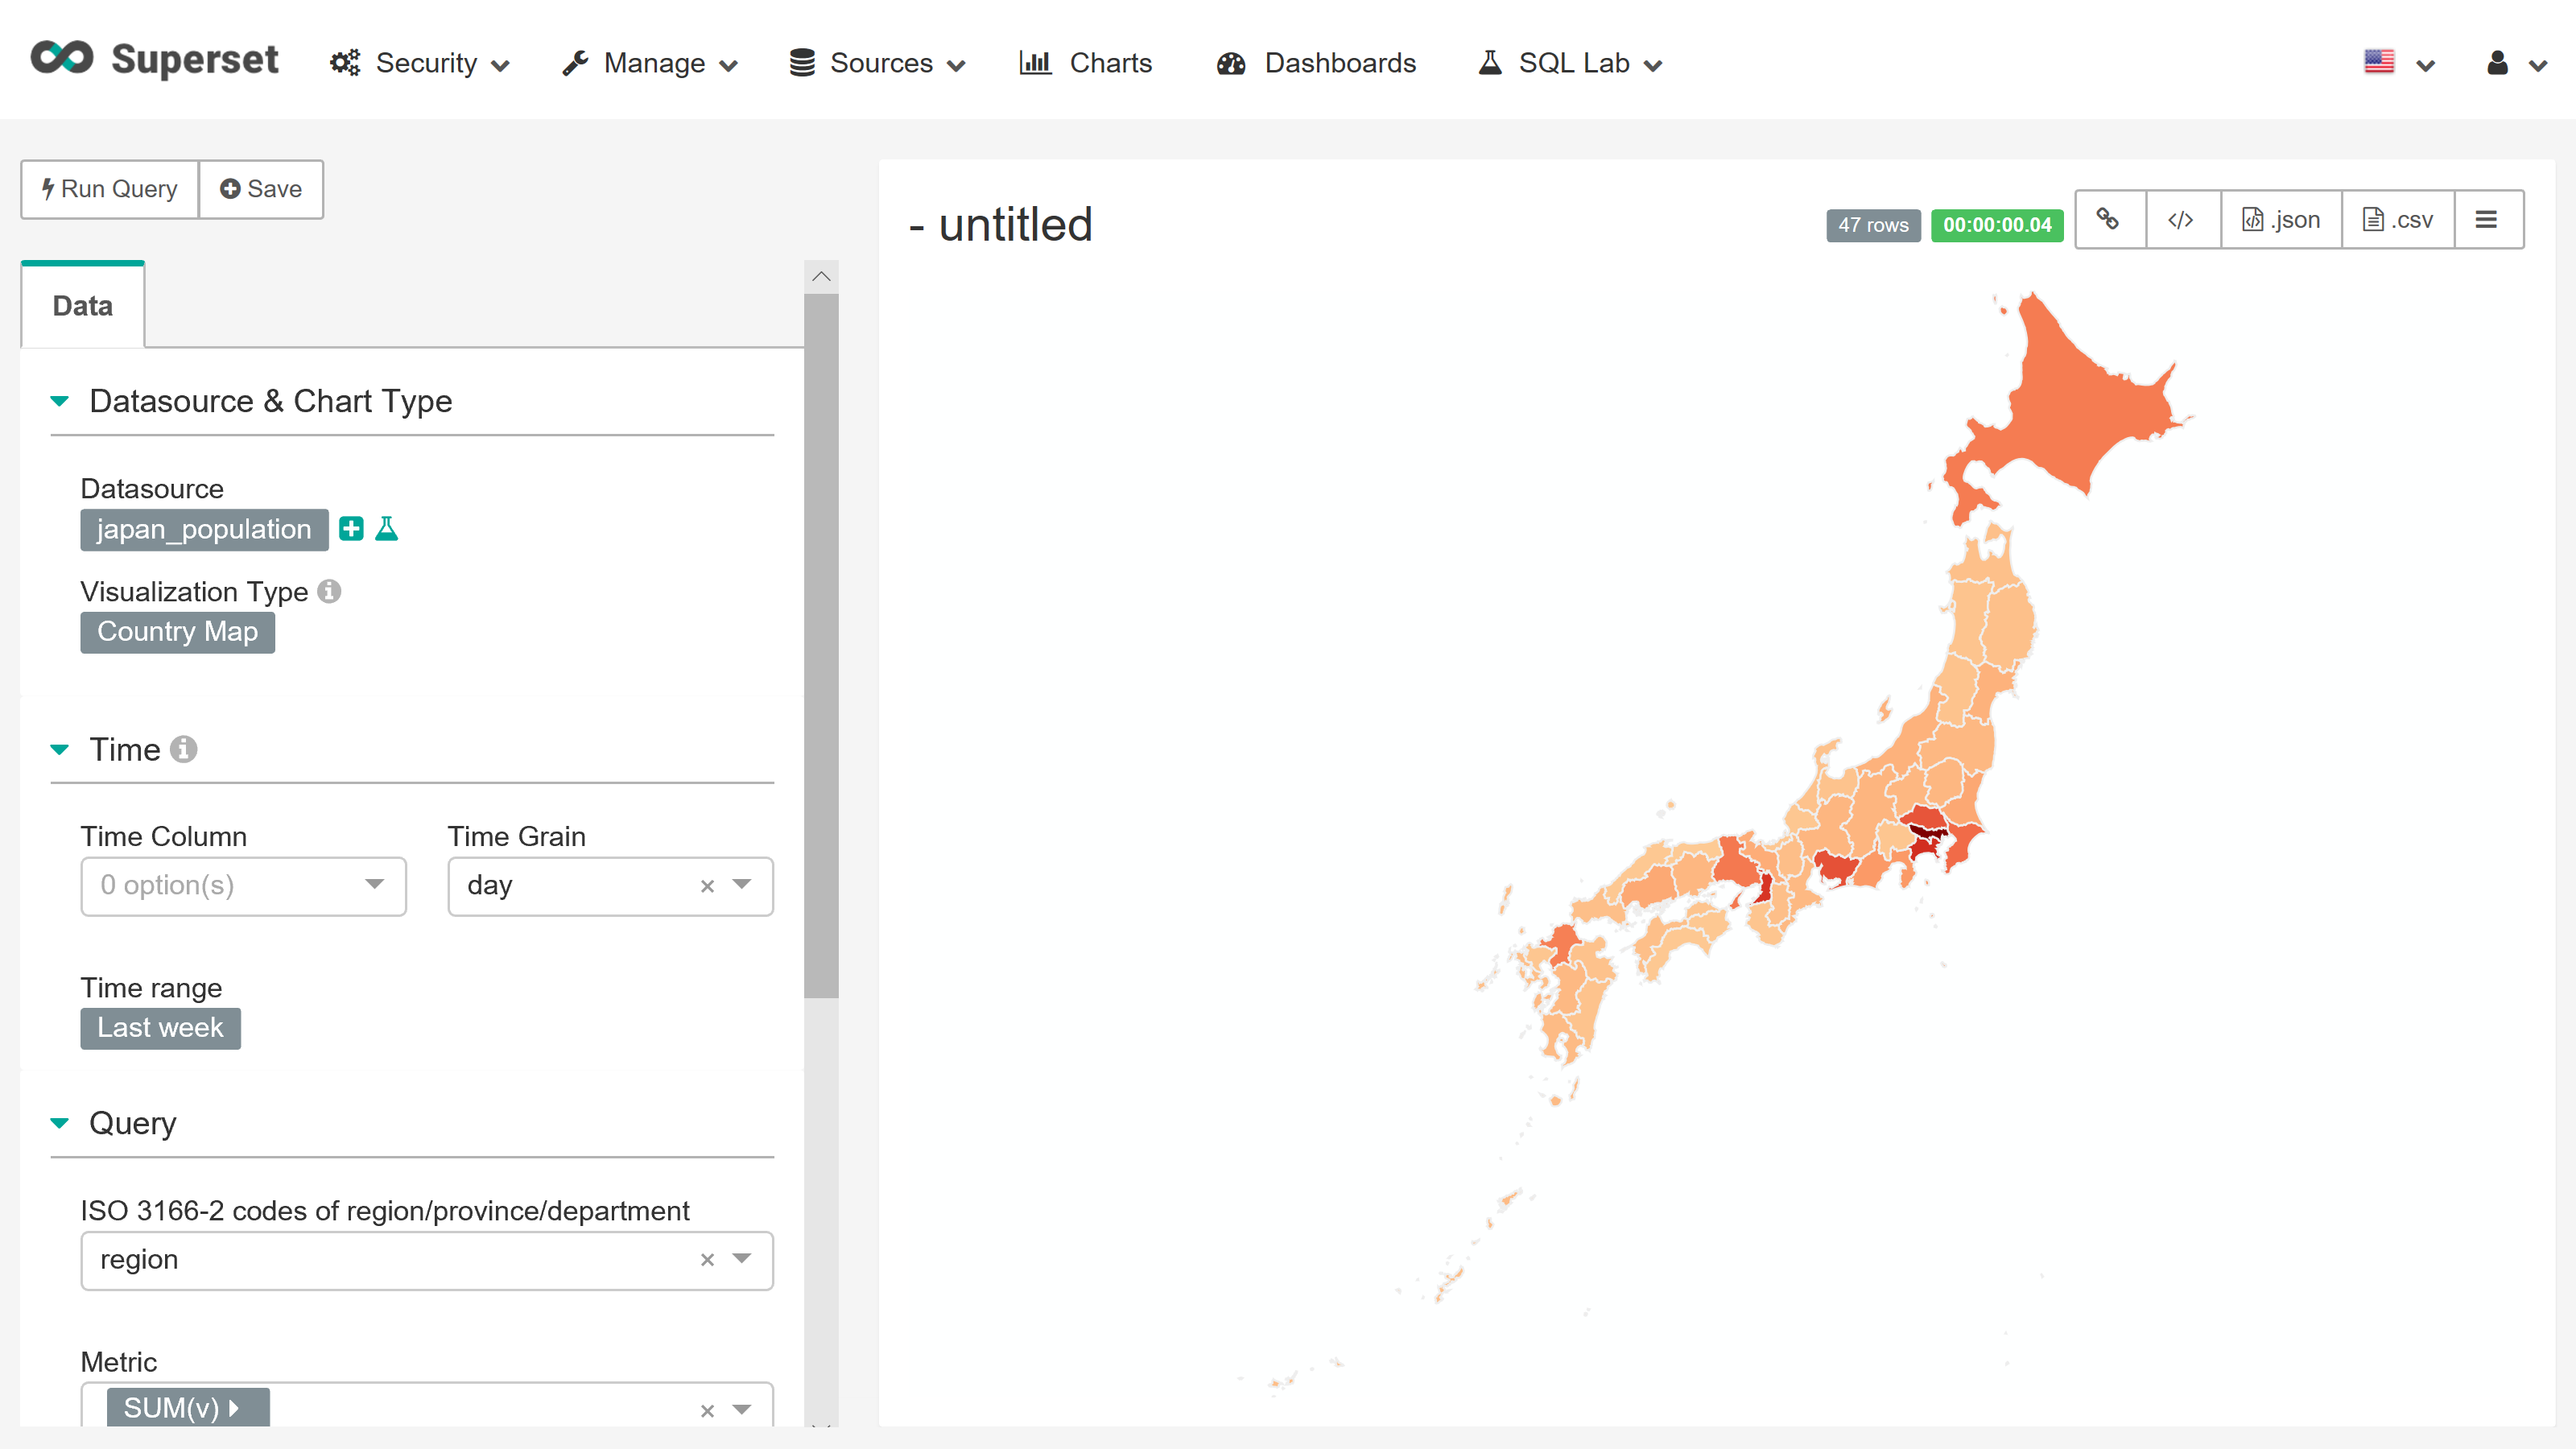Collapse the Query section
This screenshot has height=1449, width=2576.
click(60, 1123)
